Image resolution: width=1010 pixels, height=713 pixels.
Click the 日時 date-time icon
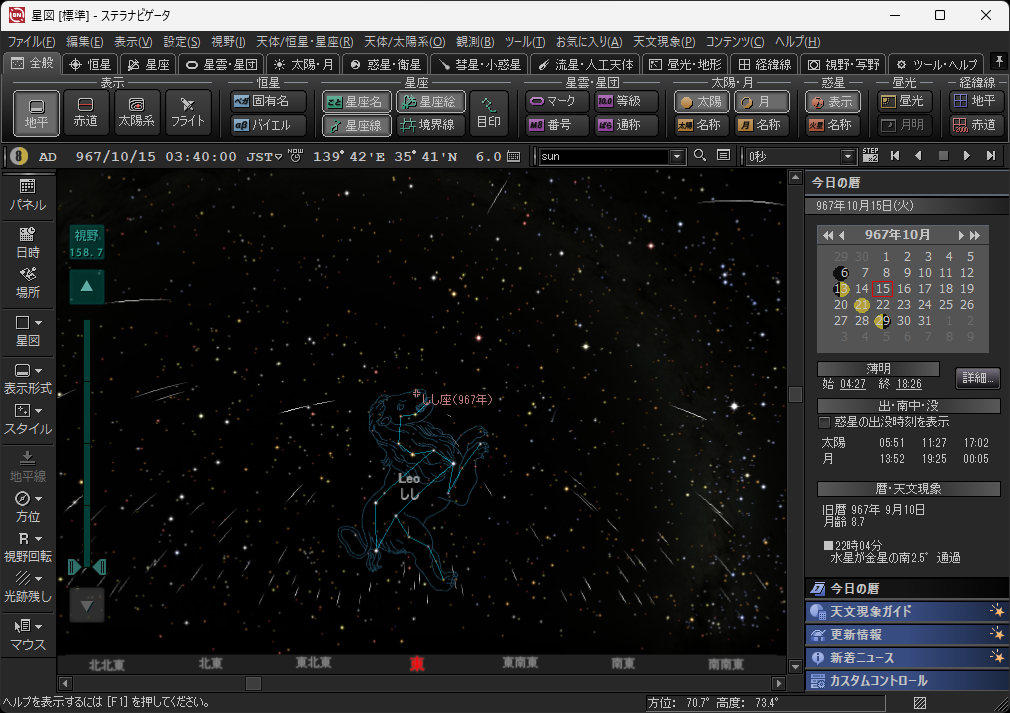pos(28,242)
